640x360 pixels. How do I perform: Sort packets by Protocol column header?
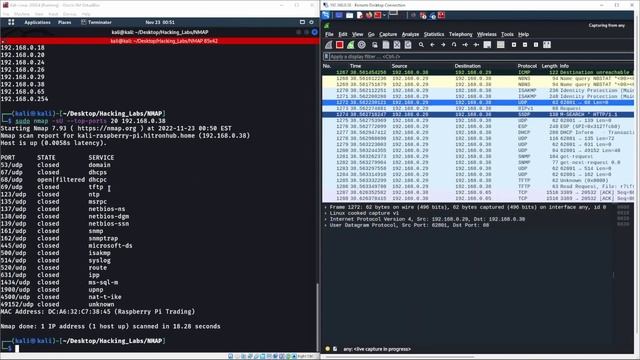click(x=527, y=66)
